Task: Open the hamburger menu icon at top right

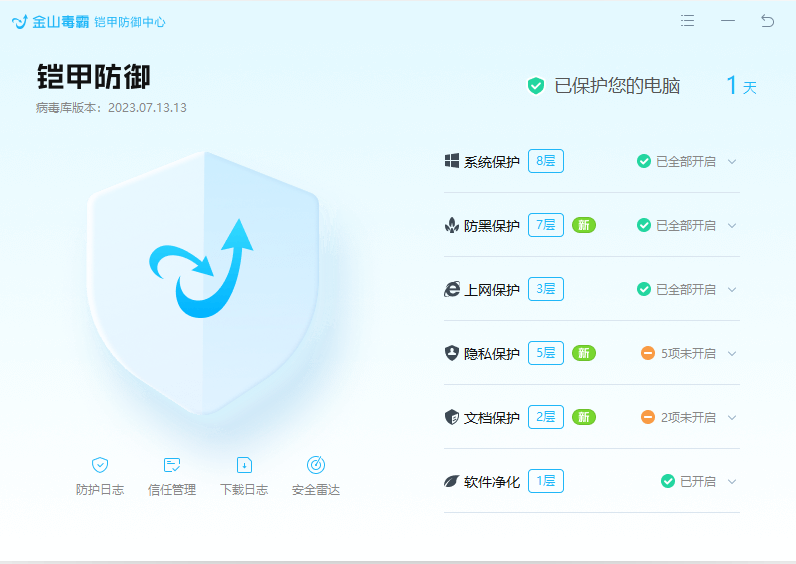Action: pyautogui.click(x=687, y=21)
